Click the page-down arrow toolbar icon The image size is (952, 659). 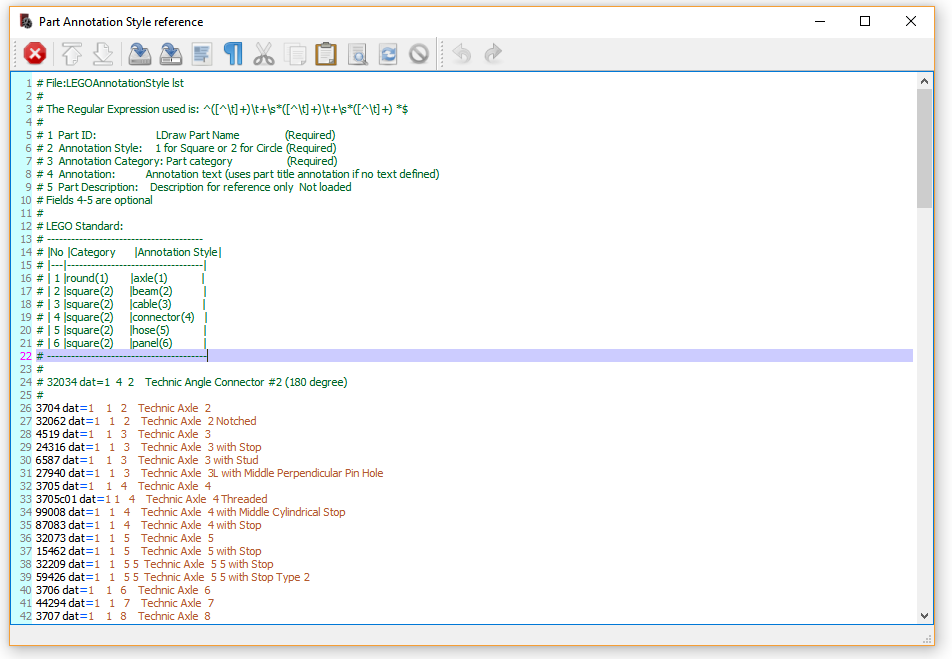[104, 53]
